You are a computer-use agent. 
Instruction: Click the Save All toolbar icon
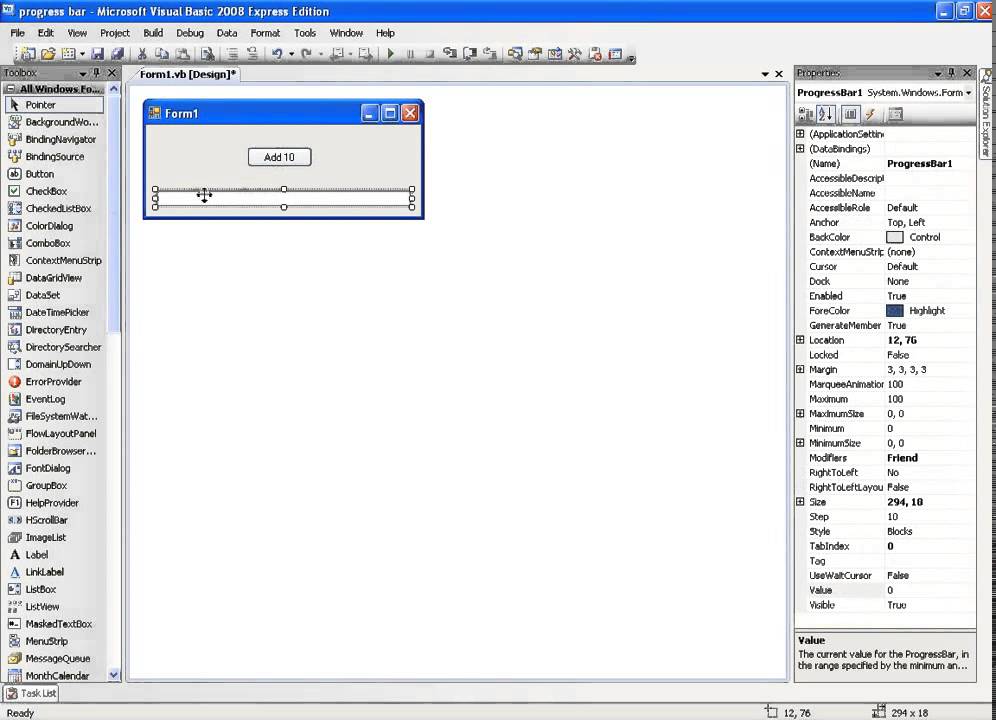(118, 54)
